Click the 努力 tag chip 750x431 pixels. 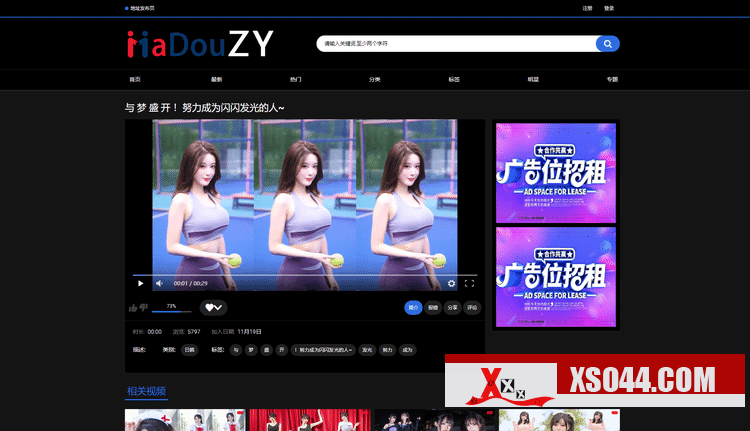(x=387, y=350)
